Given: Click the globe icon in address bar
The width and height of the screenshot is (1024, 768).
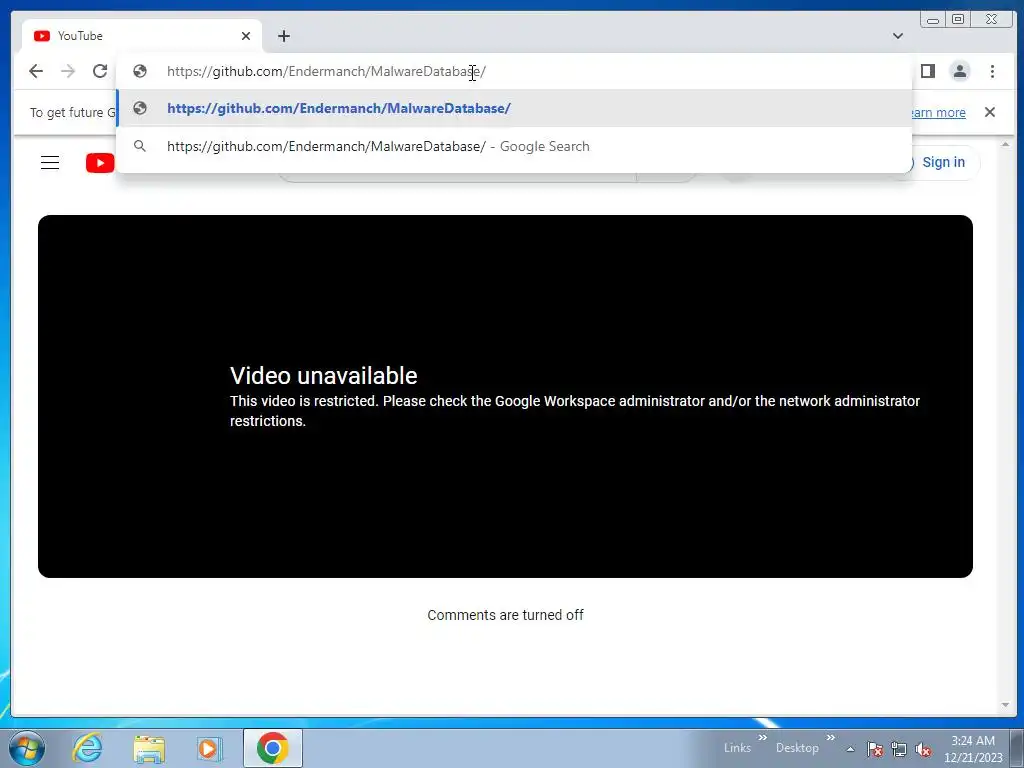Looking at the screenshot, I should point(140,71).
